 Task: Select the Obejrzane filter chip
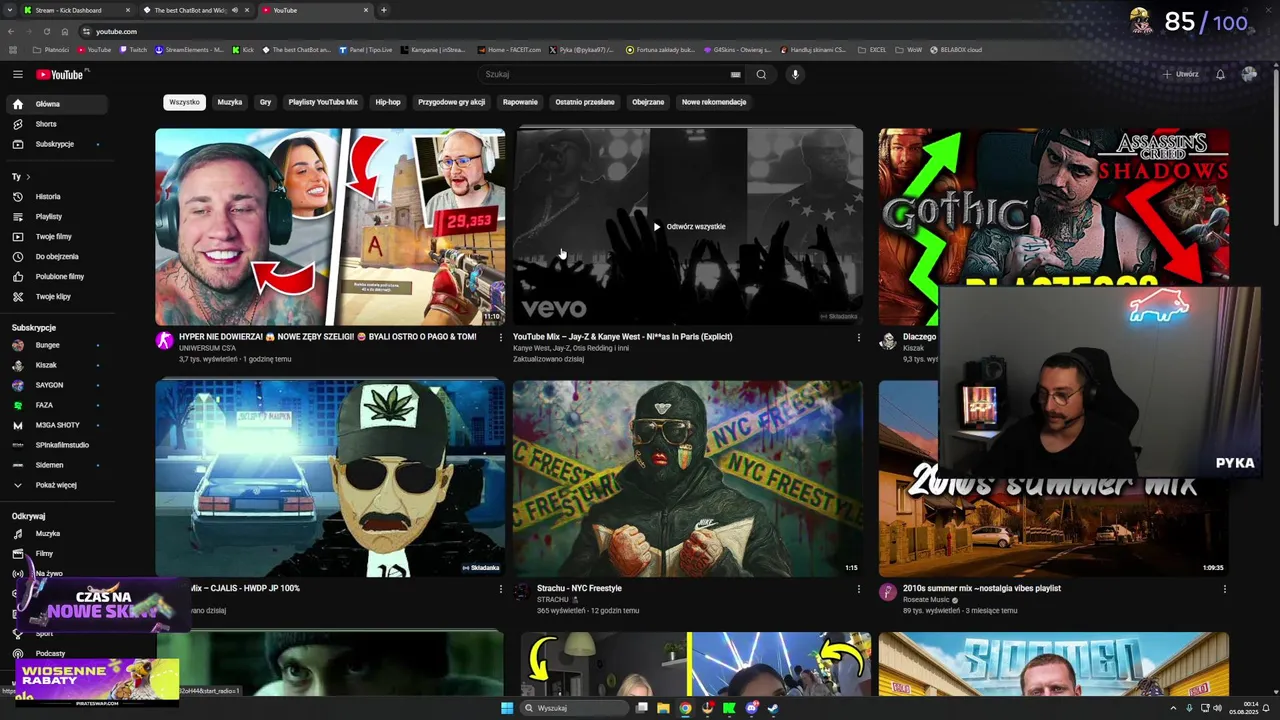tap(648, 102)
